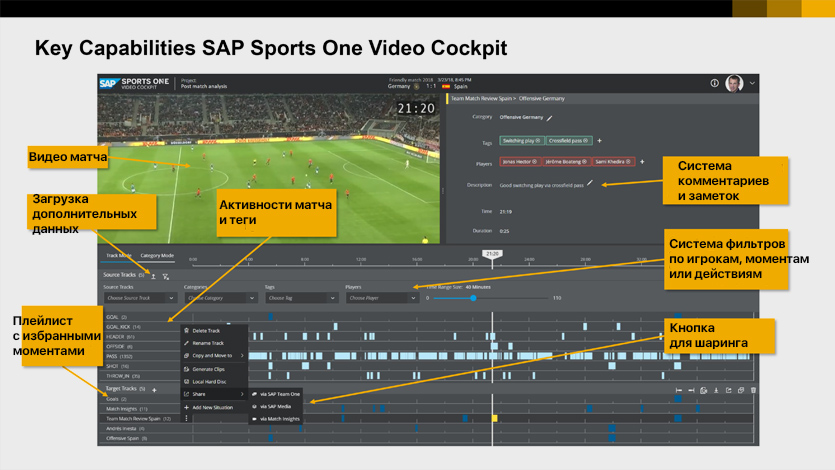Click the trash icon in Target Tracks toolbar
835x470 pixels.
754,390
